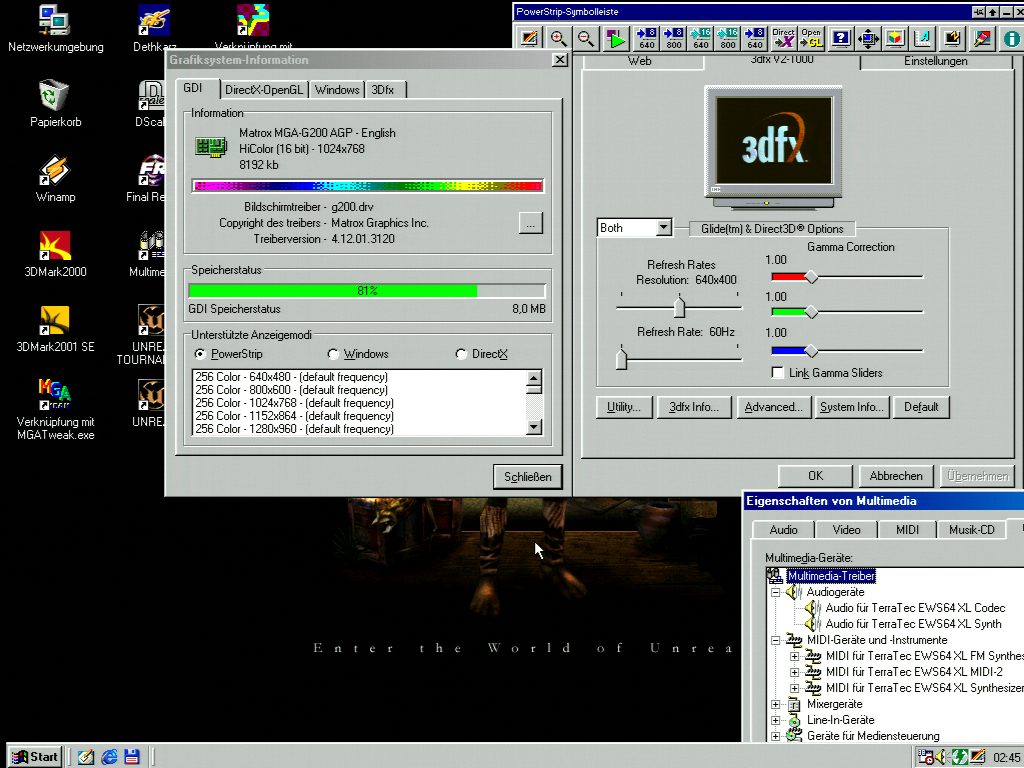
Task: Click the System Info... button
Action: click(x=852, y=407)
